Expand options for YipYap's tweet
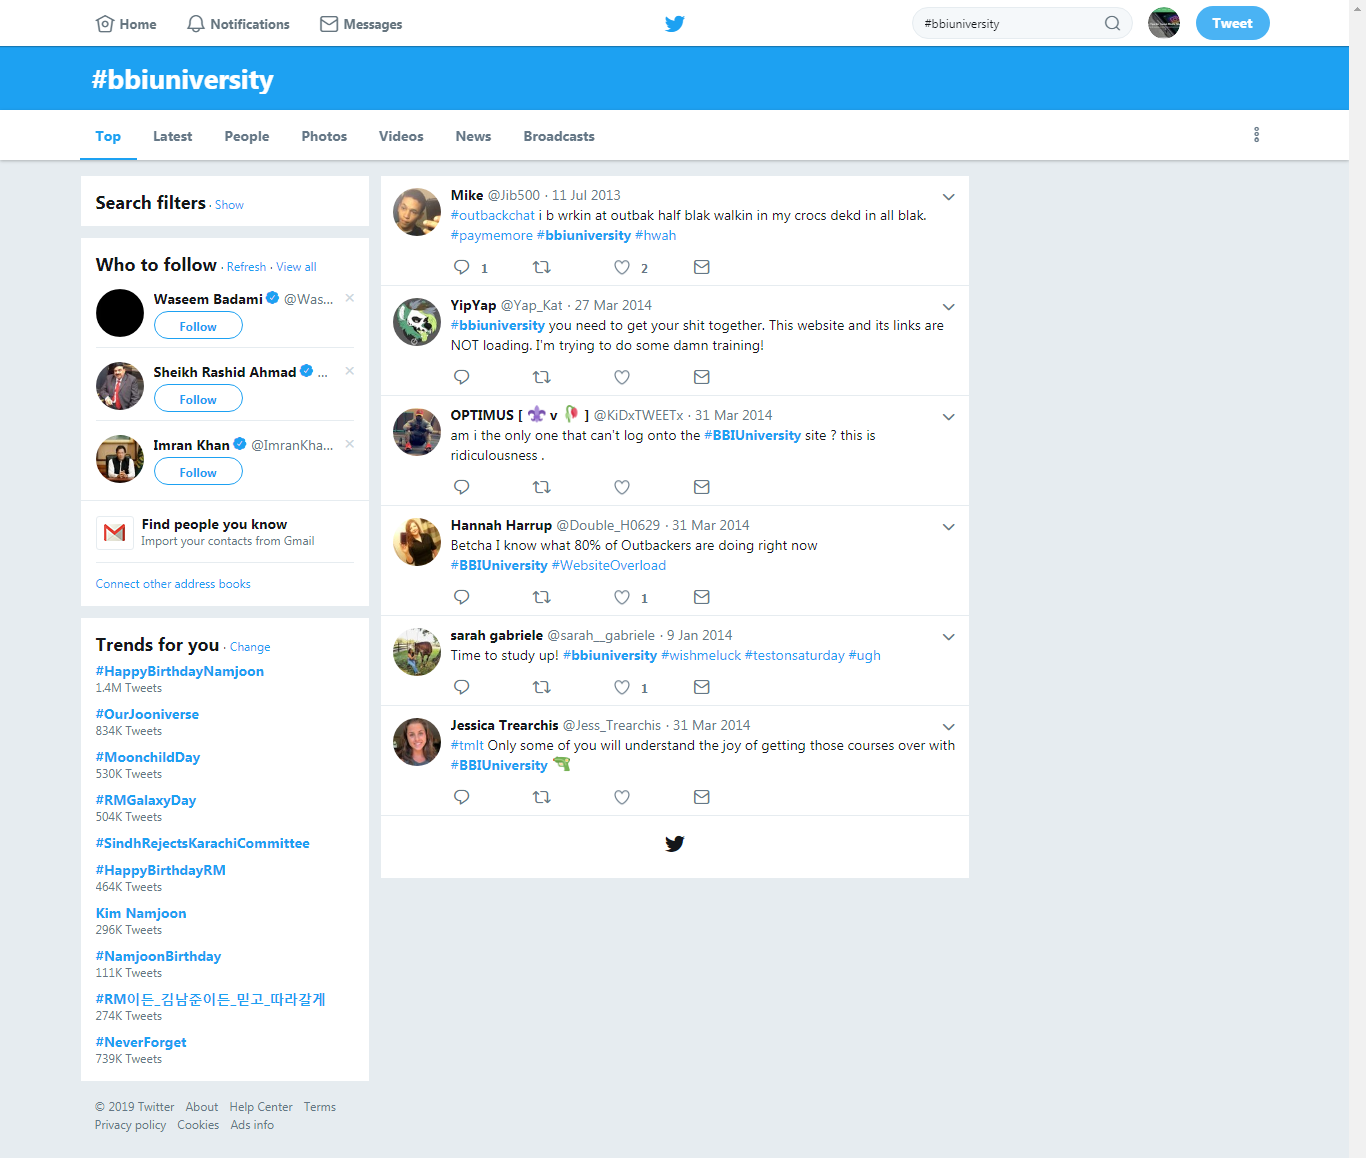This screenshot has height=1158, width=1366. coord(949,307)
